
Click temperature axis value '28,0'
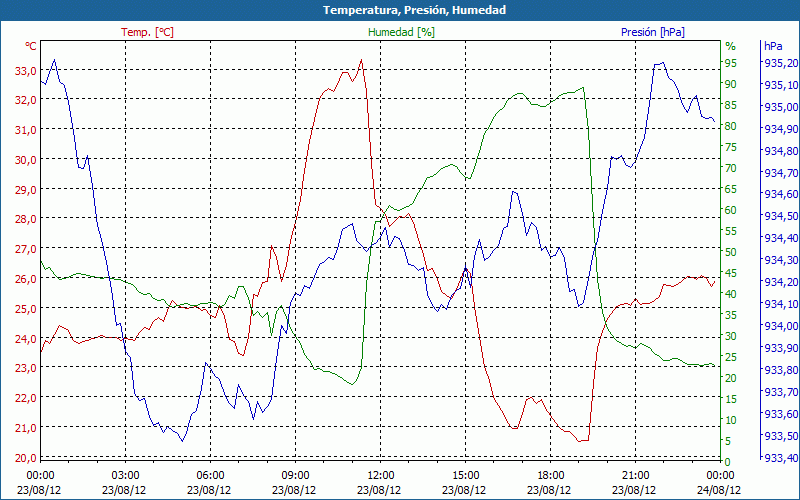(x=25, y=219)
